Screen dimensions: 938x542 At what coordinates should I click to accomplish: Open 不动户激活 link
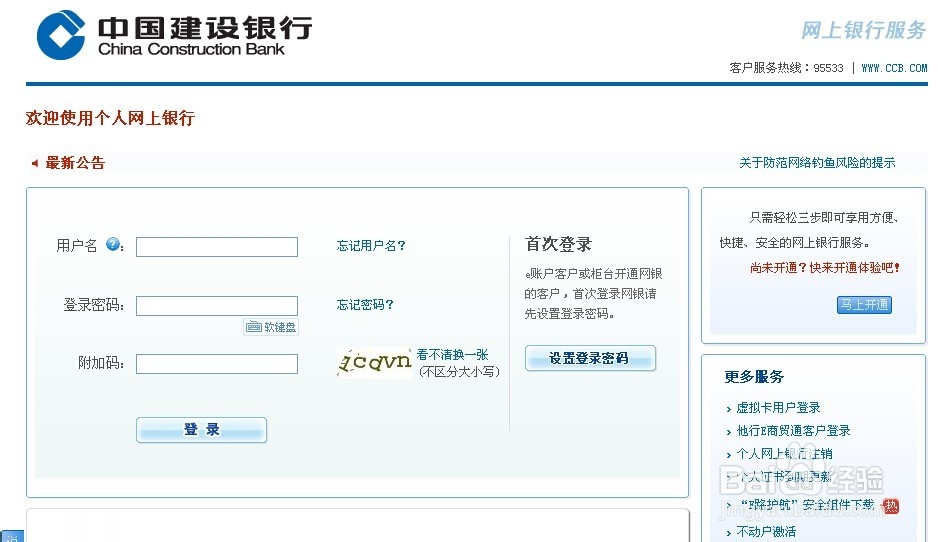[x=766, y=531]
